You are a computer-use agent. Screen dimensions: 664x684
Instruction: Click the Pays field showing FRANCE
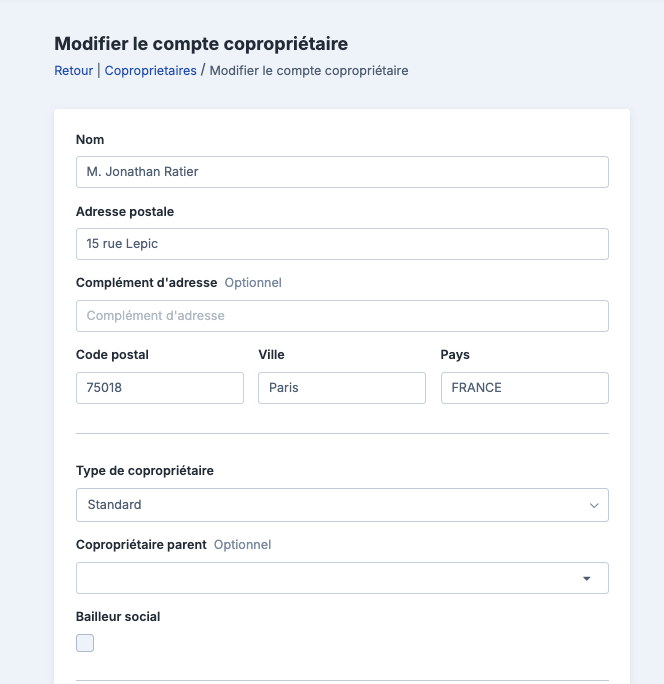click(x=524, y=388)
